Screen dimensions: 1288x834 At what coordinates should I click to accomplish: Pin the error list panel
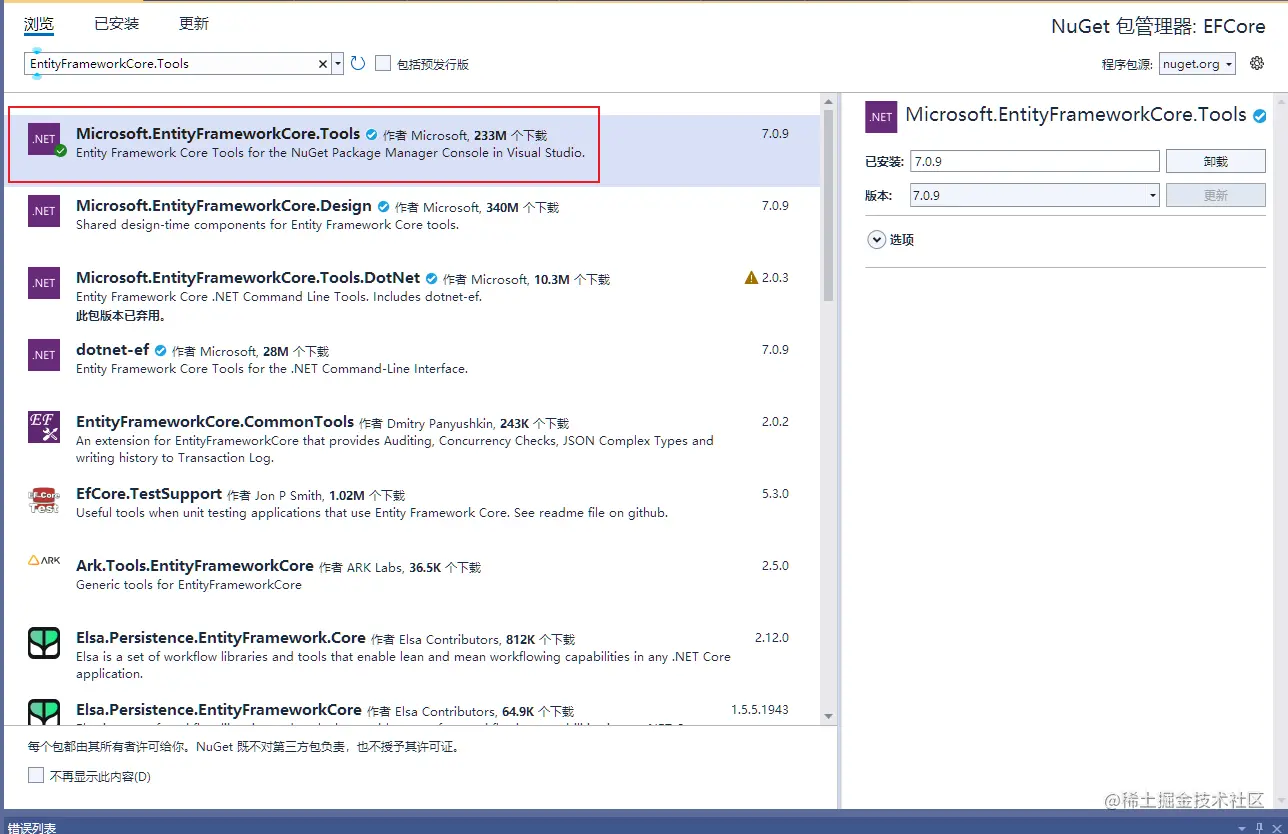pos(1260,828)
